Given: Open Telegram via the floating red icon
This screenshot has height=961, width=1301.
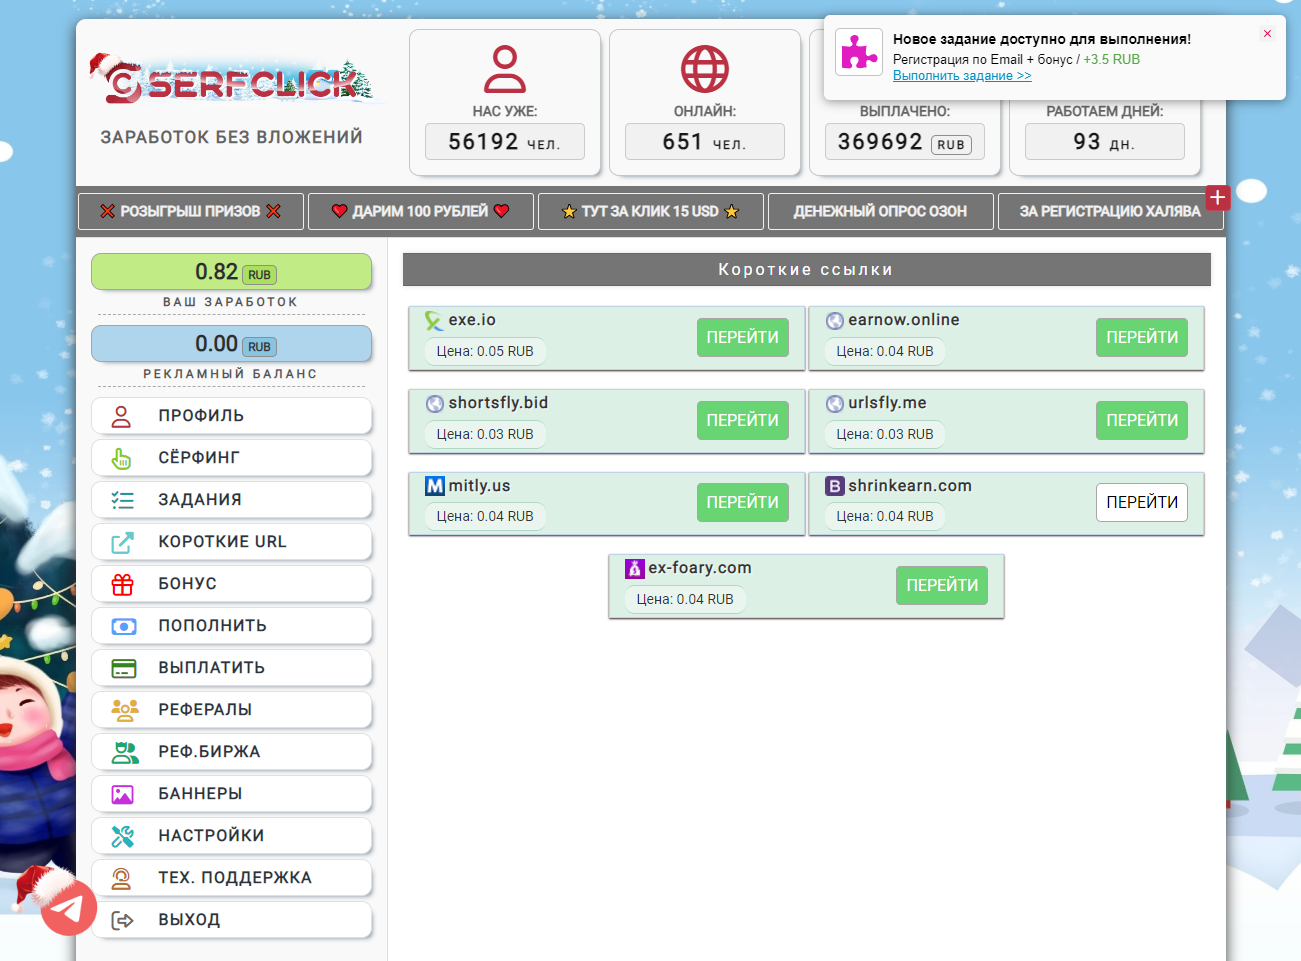Looking at the screenshot, I should (x=68, y=907).
